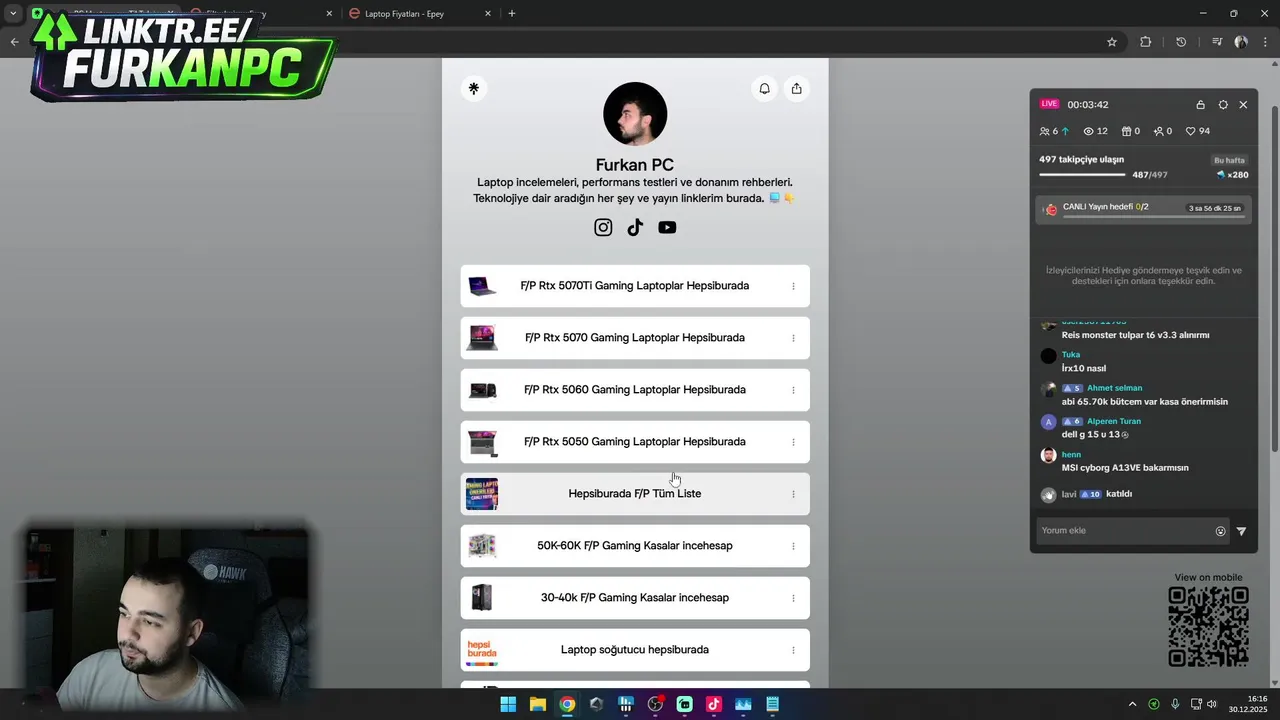Viewport: 1280px width, 720px height.
Task: Share the Furkan PC Linktree page
Action: tap(796, 88)
